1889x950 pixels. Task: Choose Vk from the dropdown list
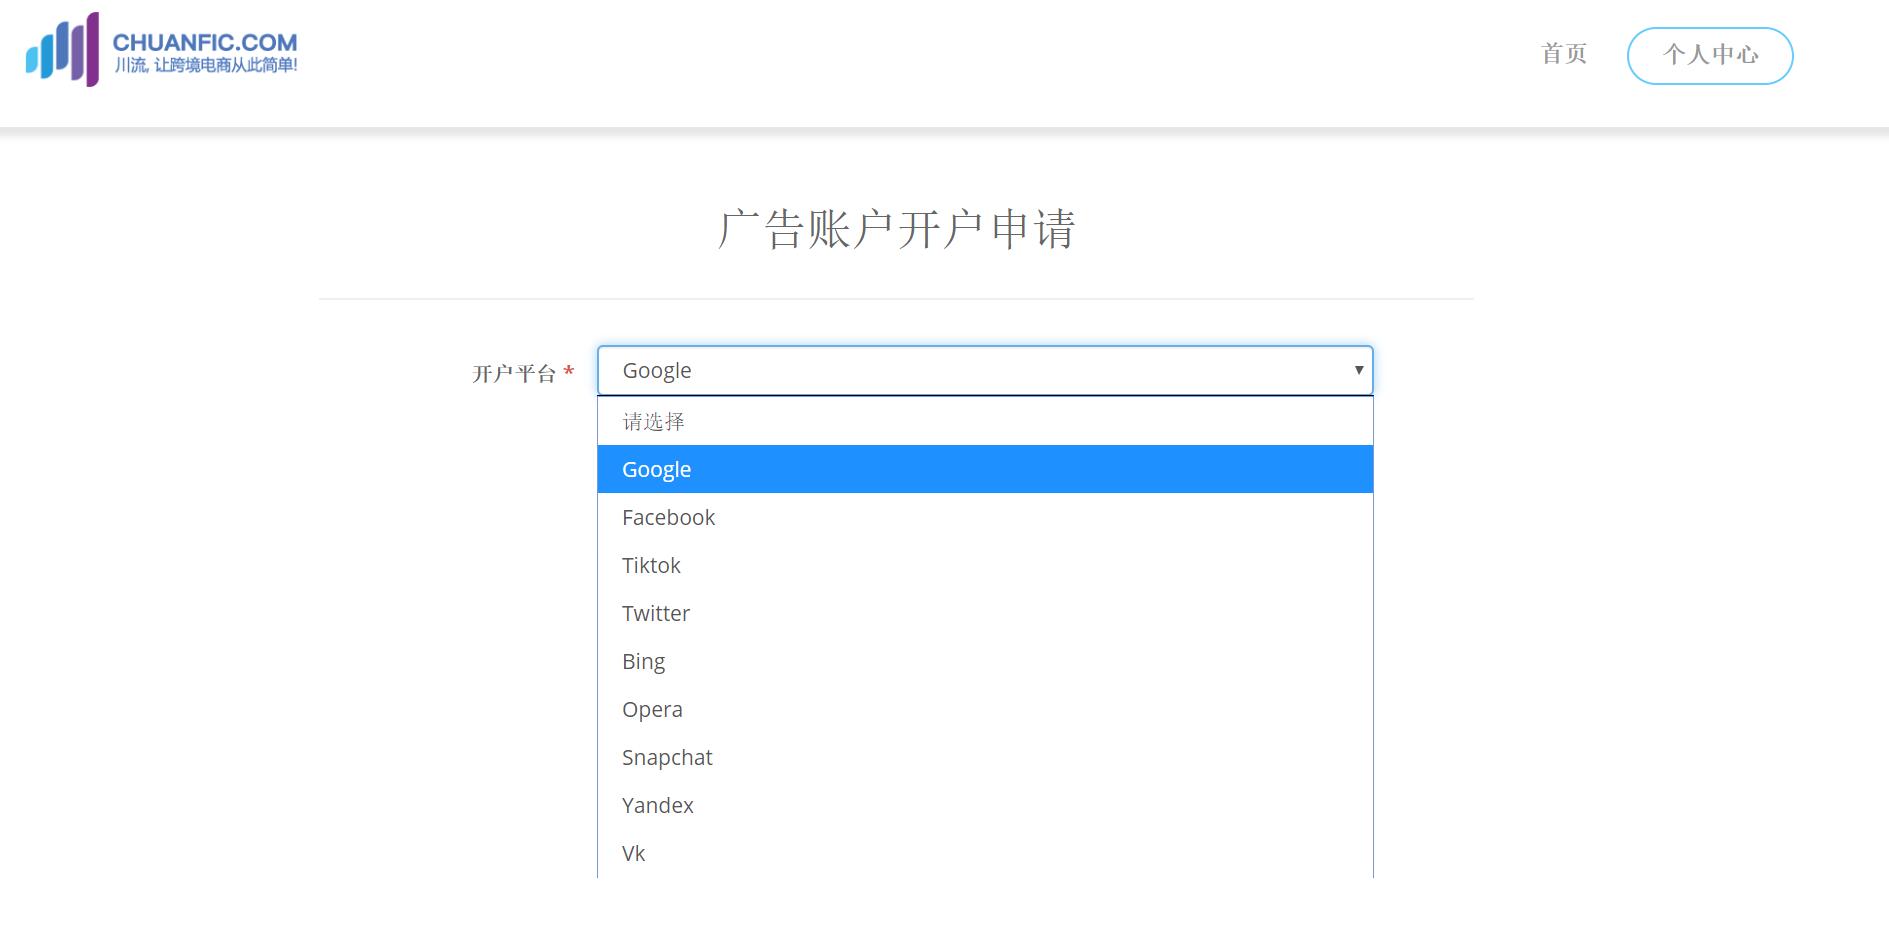pyautogui.click(x=985, y=853)
